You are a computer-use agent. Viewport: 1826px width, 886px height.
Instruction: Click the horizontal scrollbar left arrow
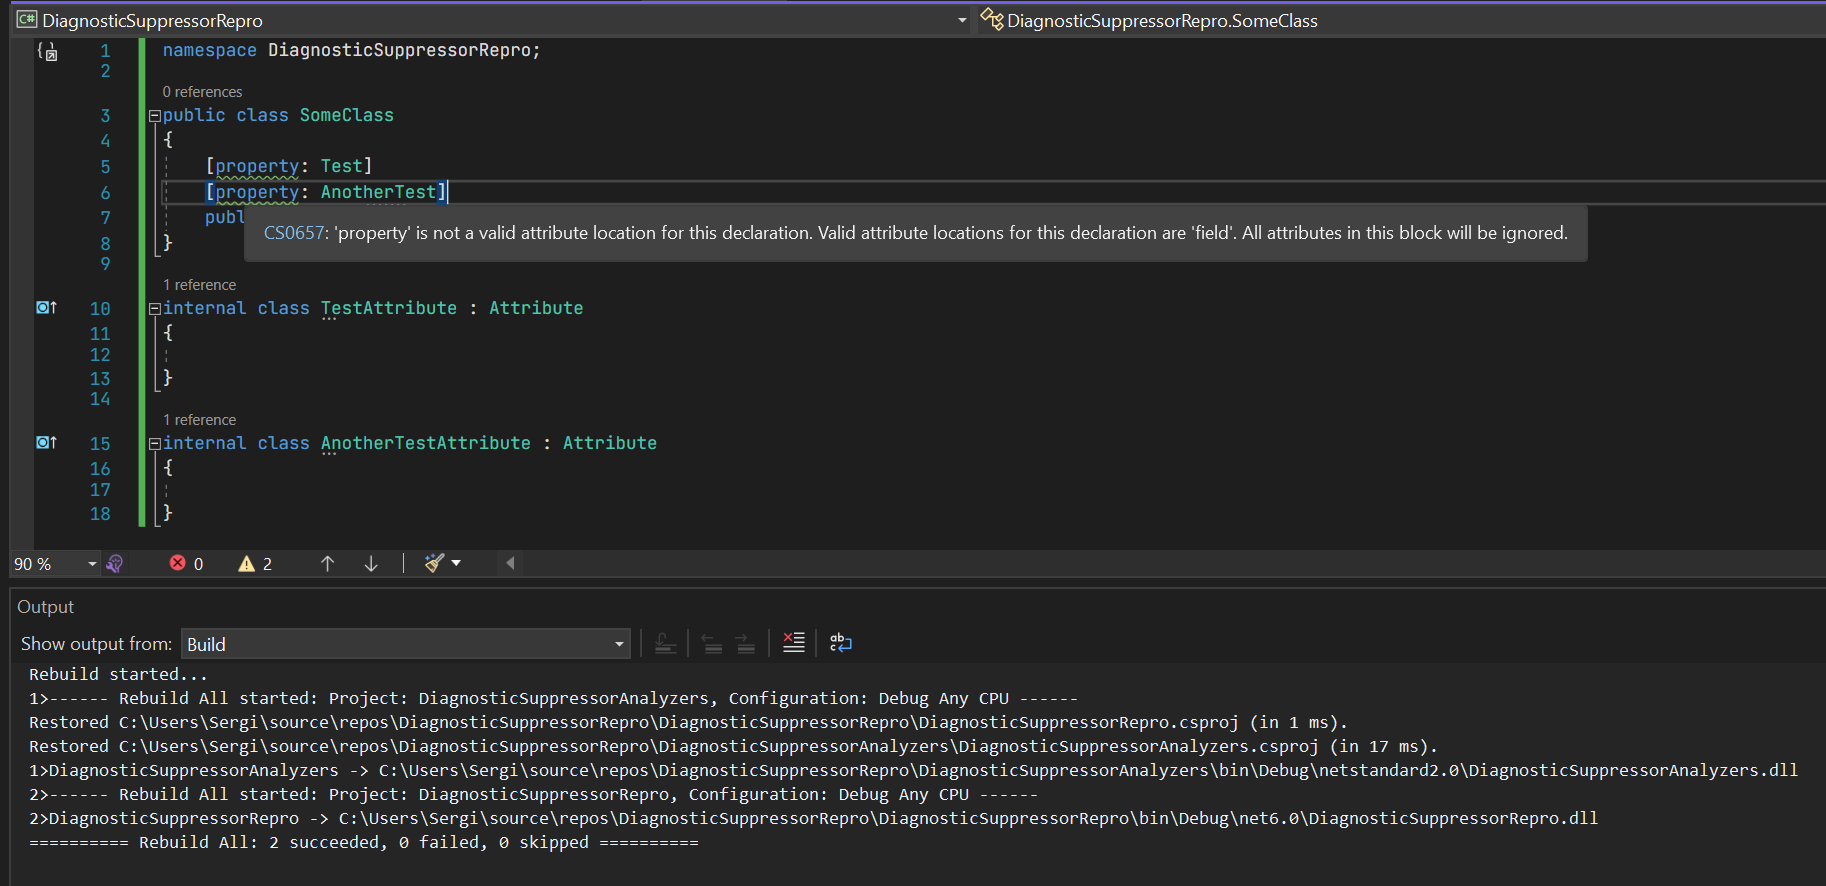510,563
